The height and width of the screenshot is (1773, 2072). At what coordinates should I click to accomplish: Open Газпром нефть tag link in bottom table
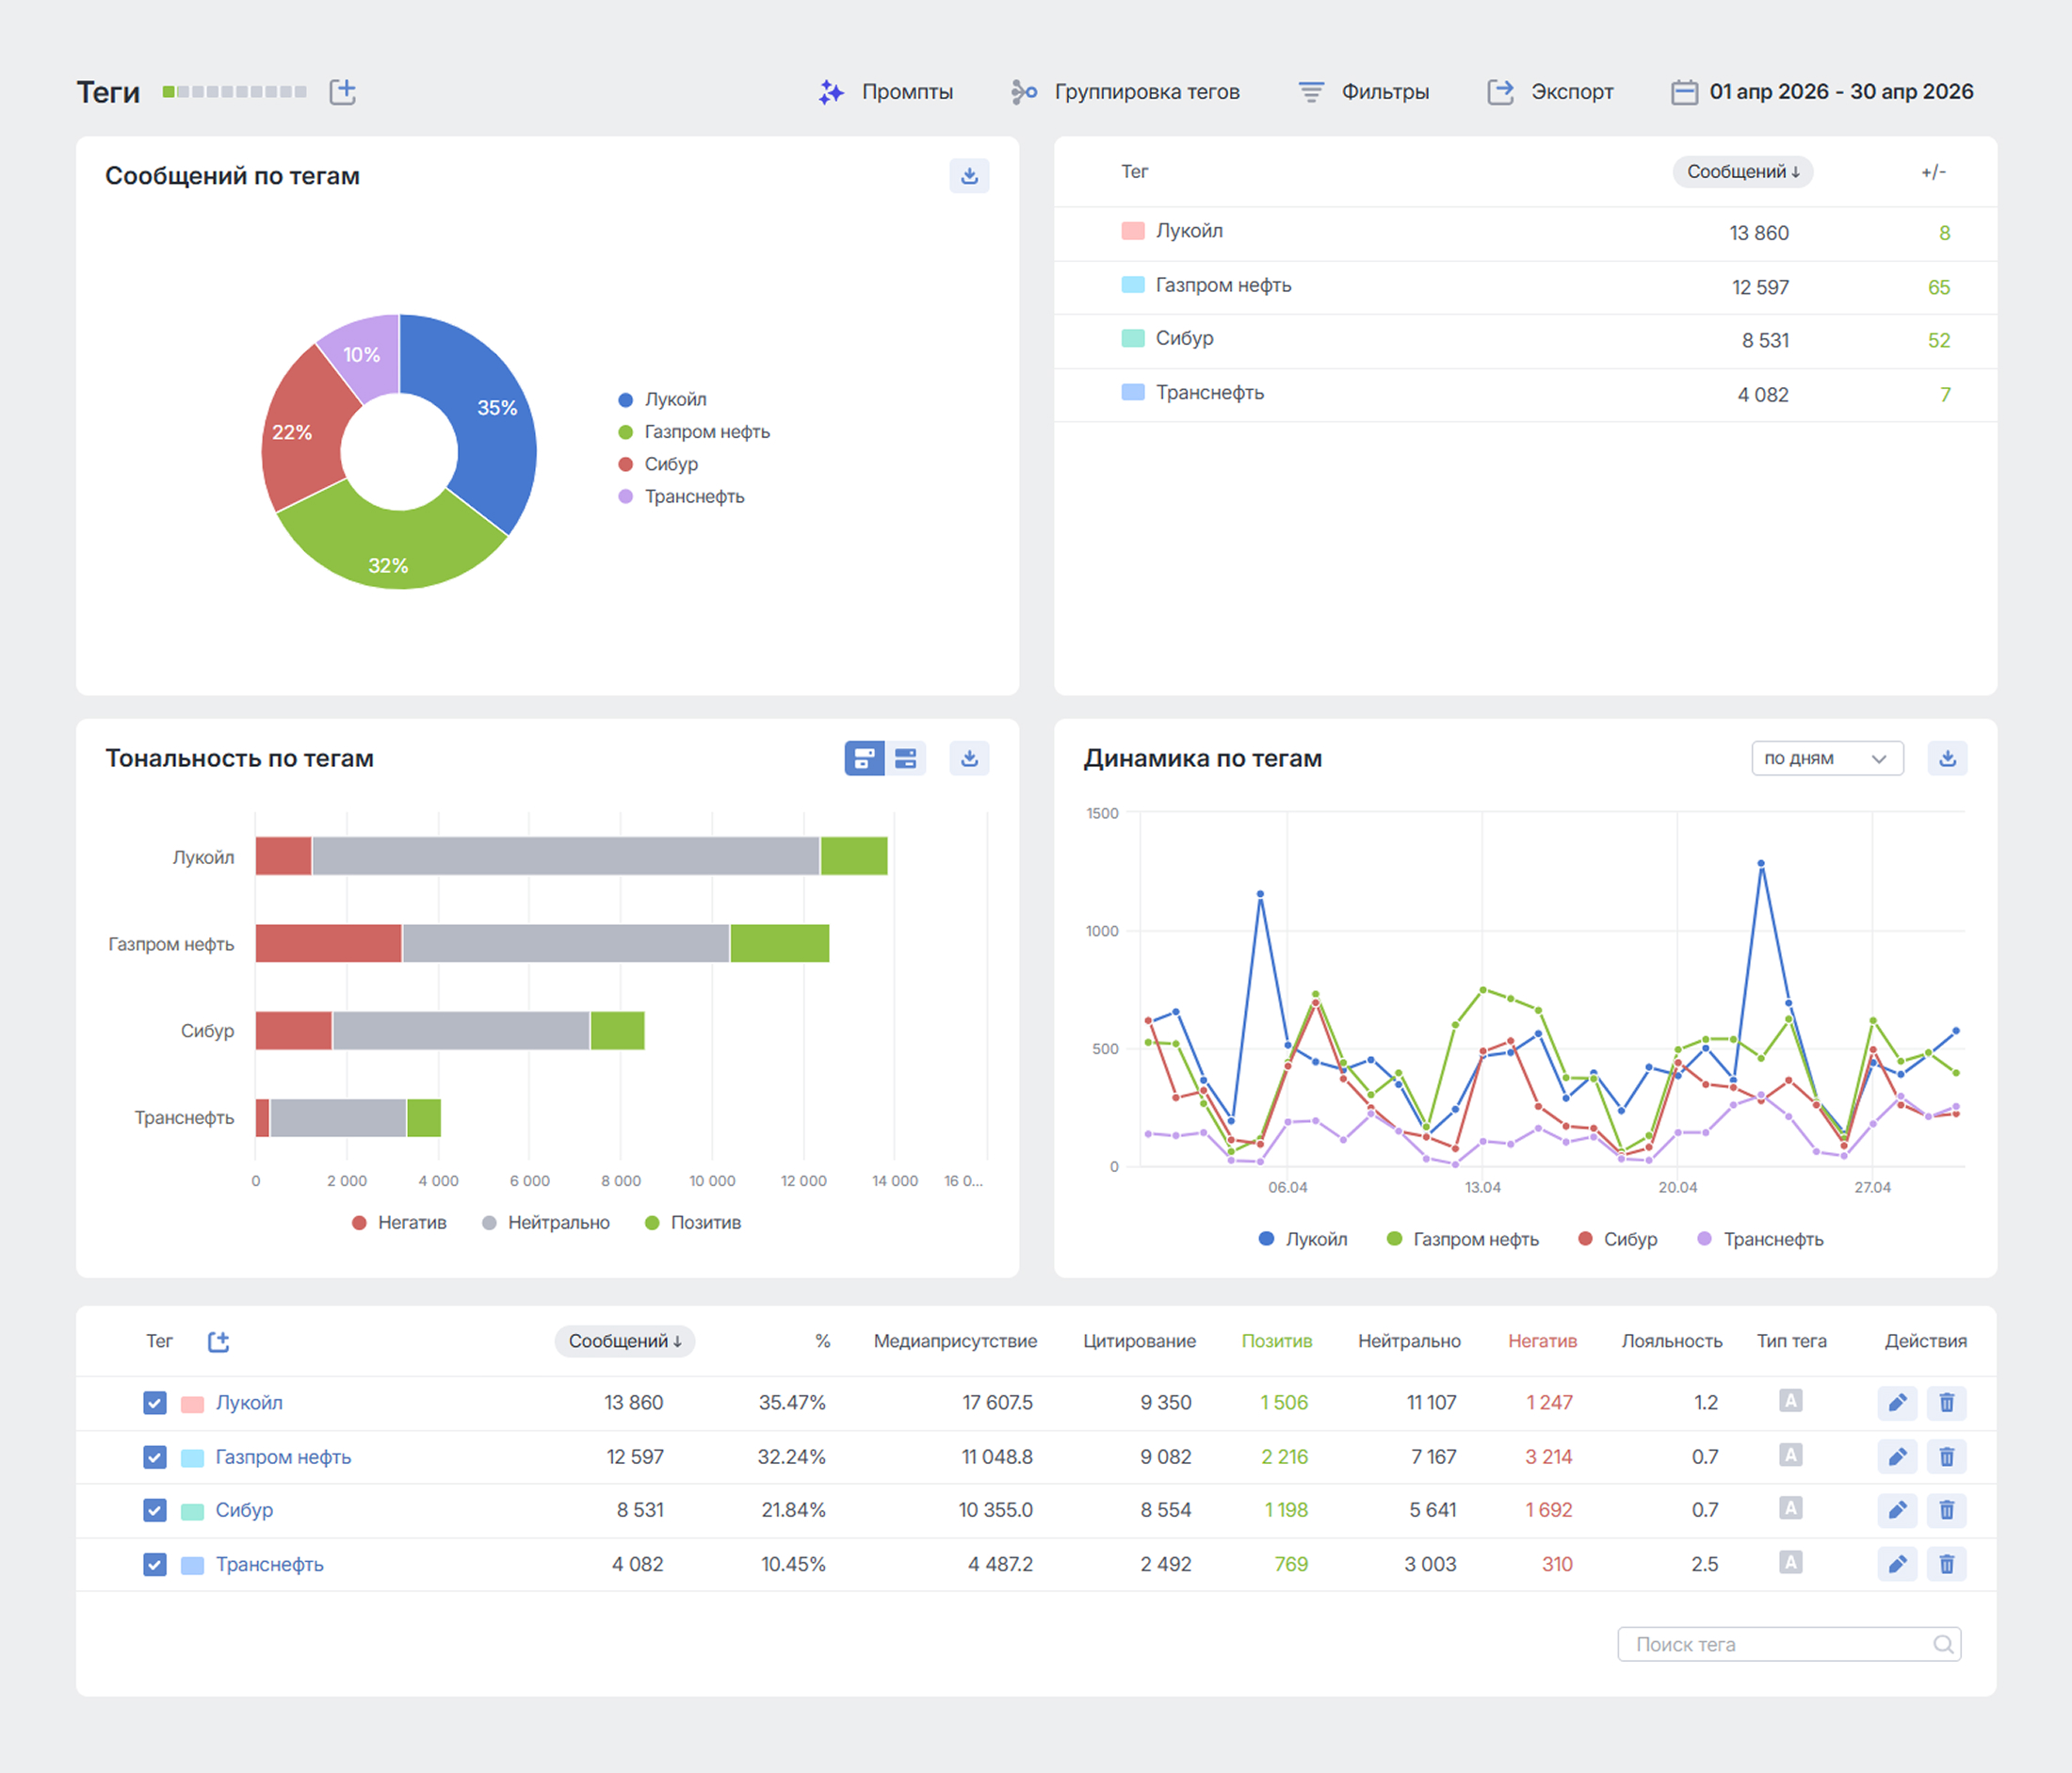coord(284,1457)
